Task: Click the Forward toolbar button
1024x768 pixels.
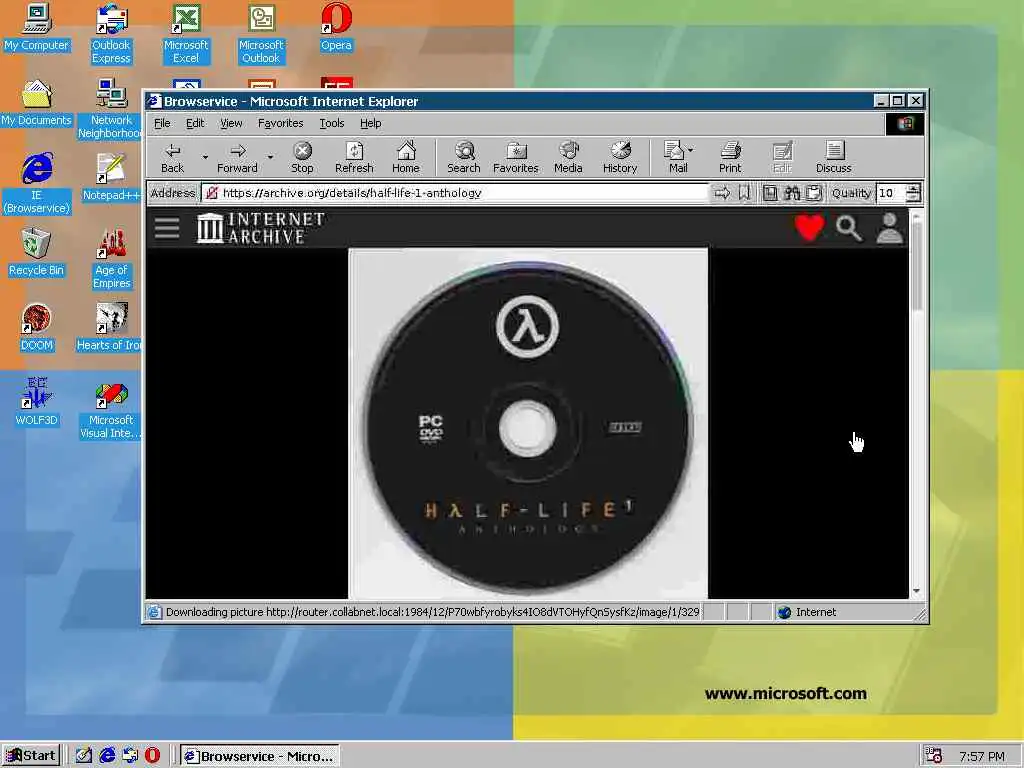Action: (x=237, y=157)
